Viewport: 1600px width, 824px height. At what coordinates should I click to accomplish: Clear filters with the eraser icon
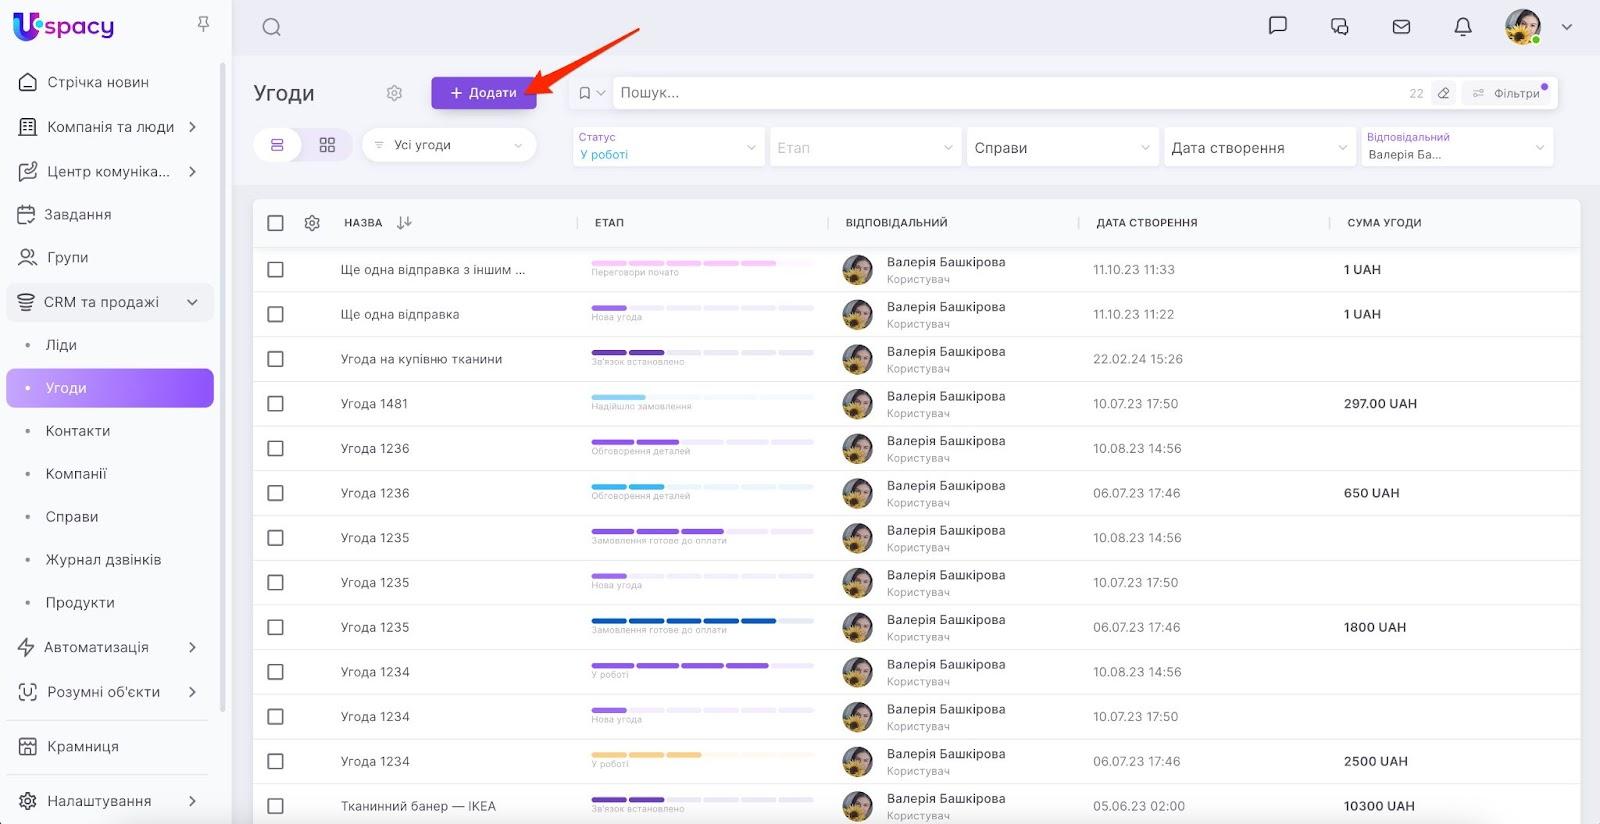[1443, 93]
